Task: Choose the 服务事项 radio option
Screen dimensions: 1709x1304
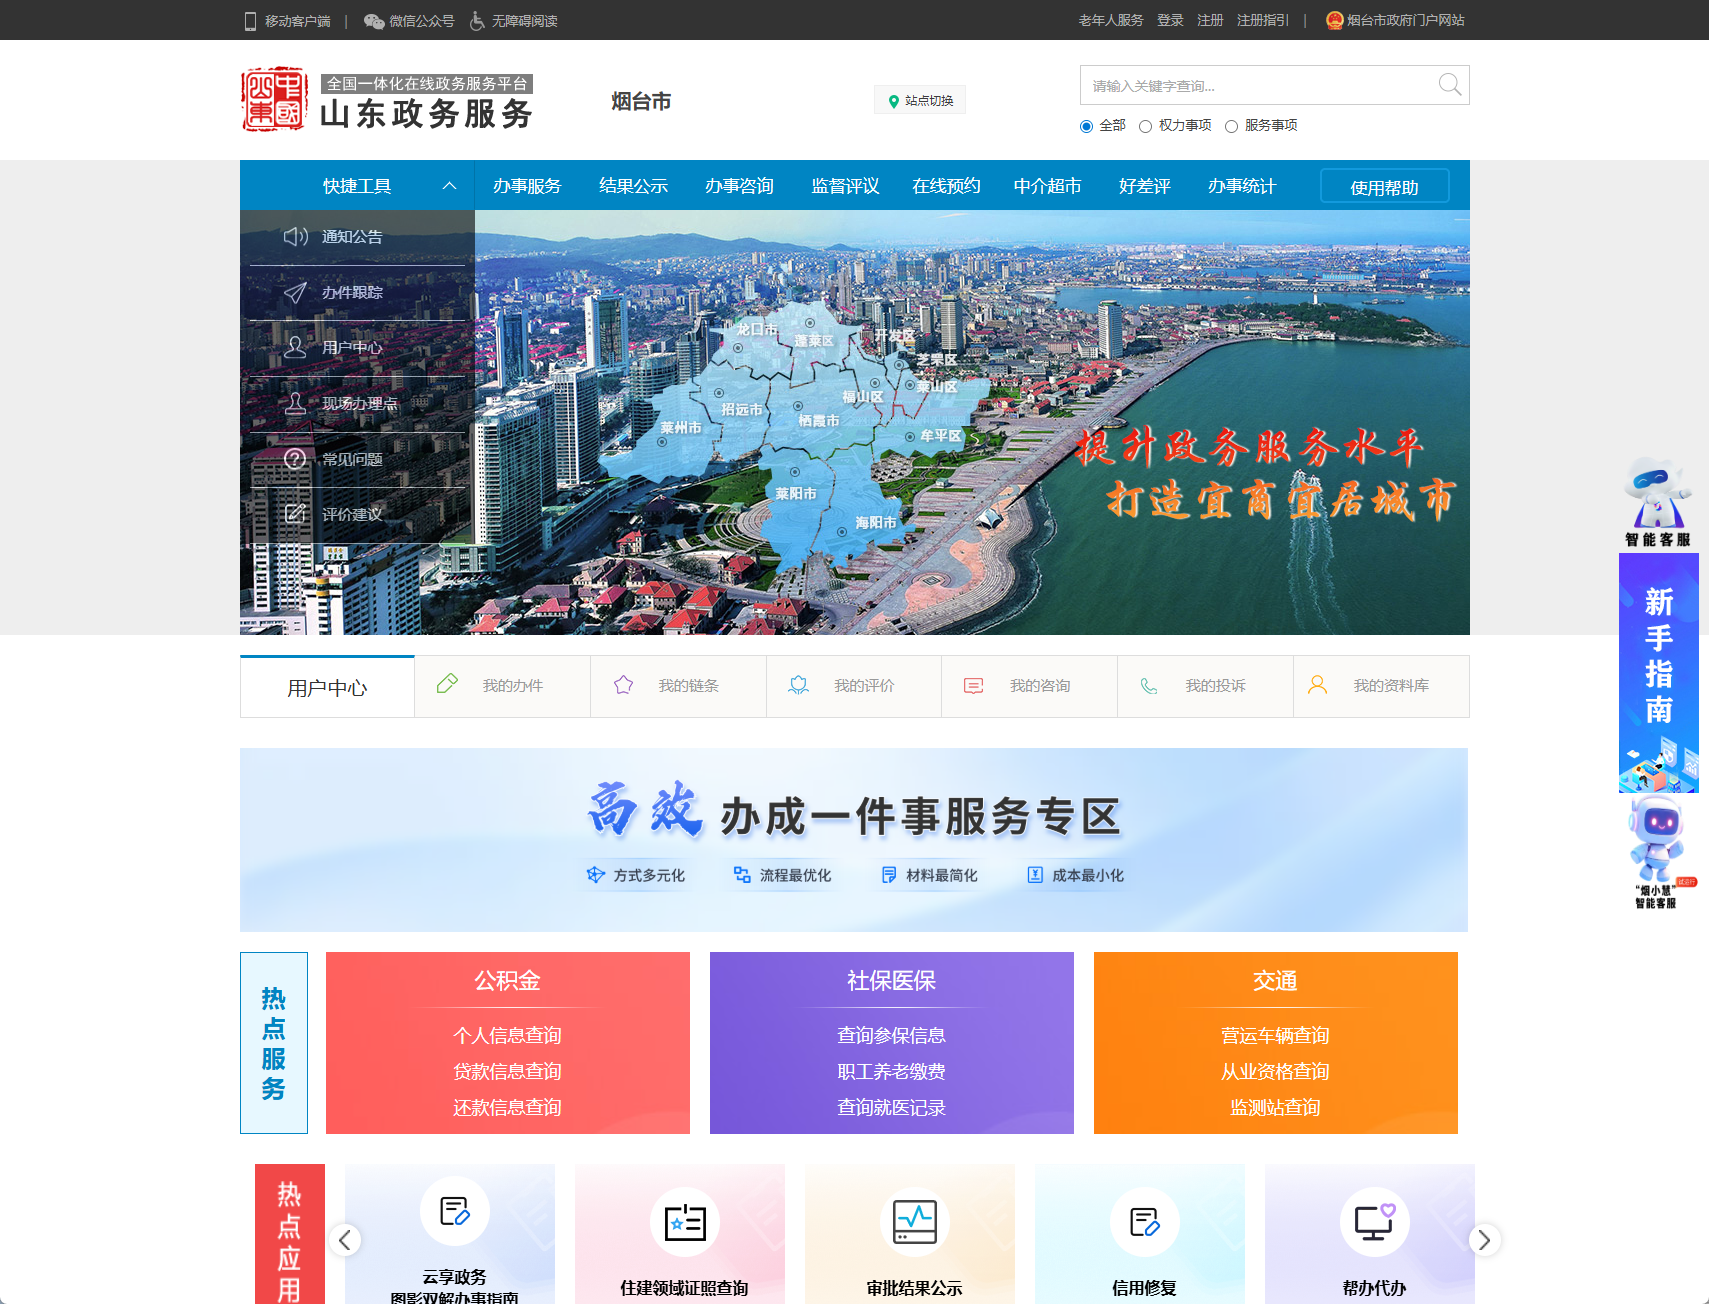Action: coord(1232,126)
